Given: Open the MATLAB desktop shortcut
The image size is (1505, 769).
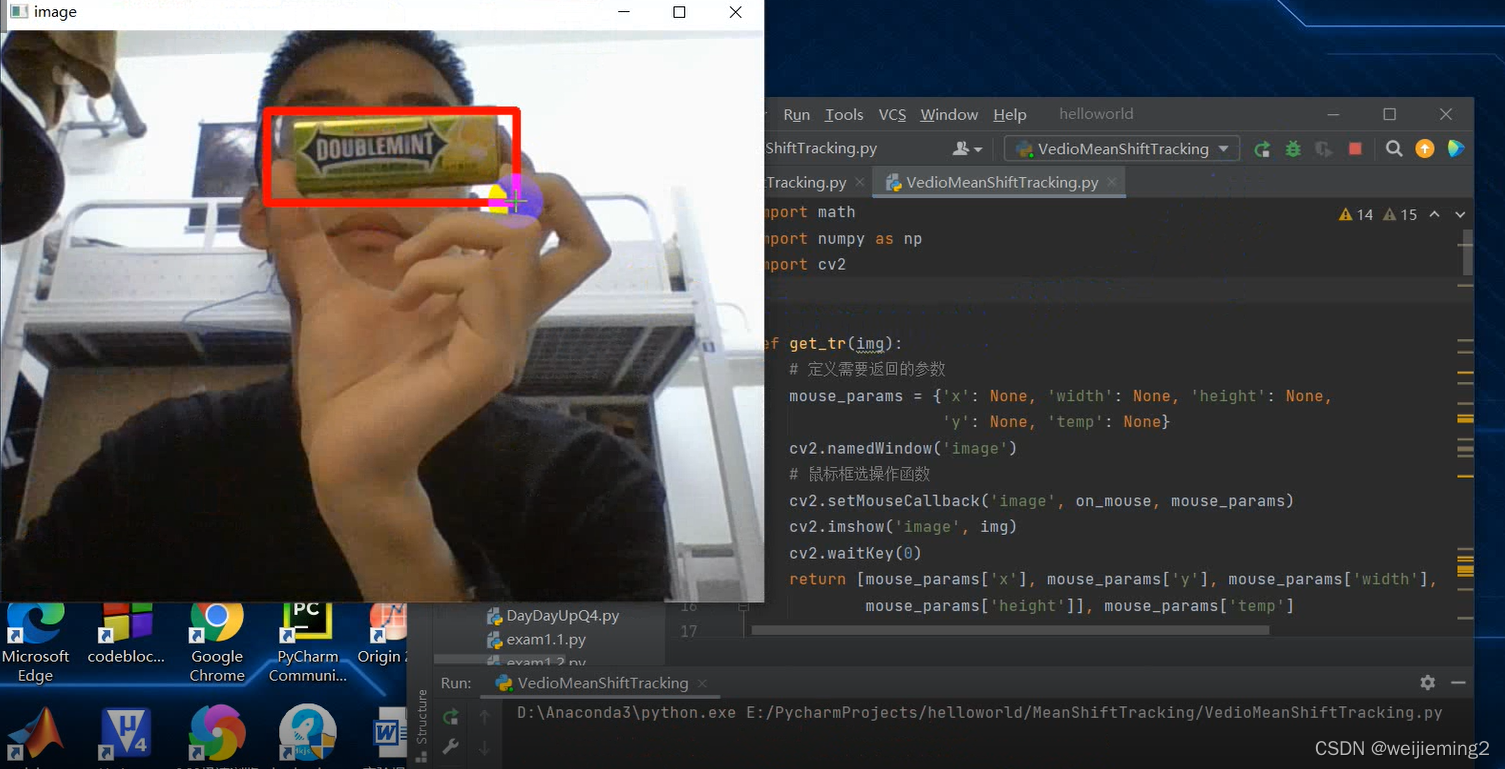Looking at the screenshot, I should [36, 735].
